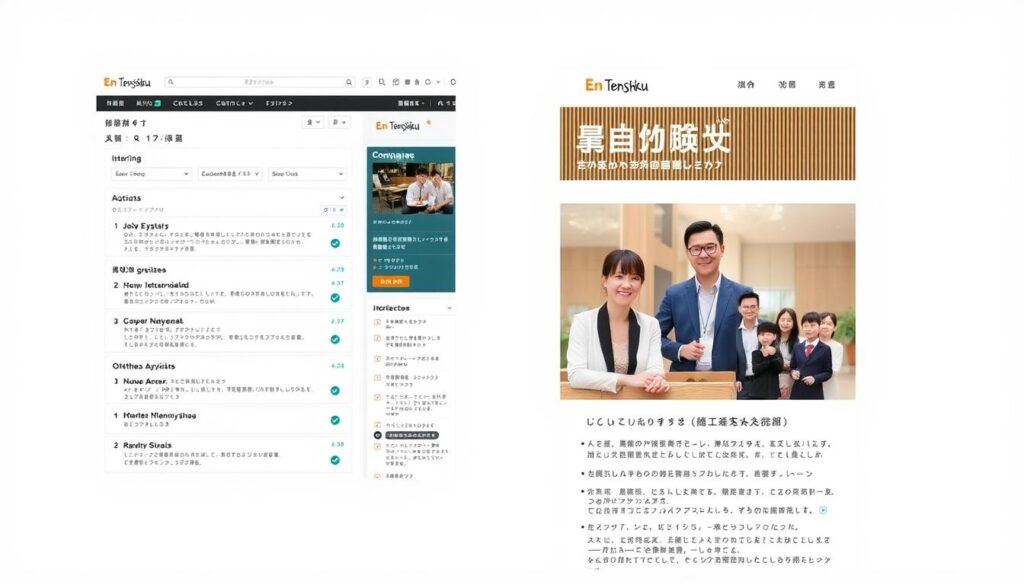
Task: Click the group photo on the right page
Action: click(x=707, y=302)
